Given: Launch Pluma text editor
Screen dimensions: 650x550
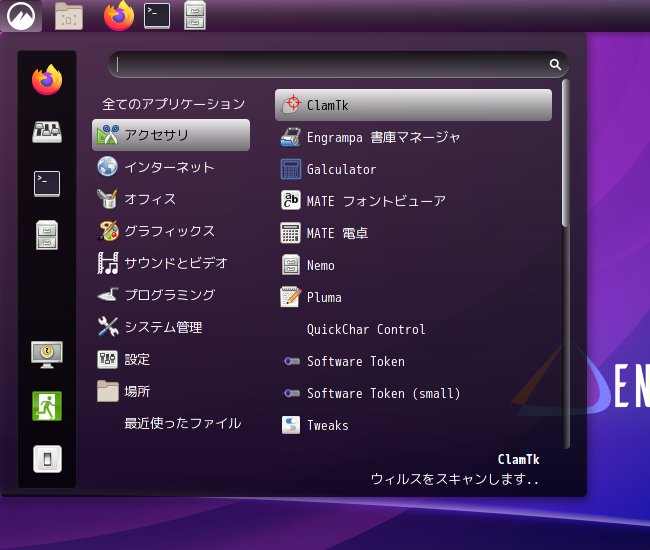Looking at the screenshot, I should click(413, 297).
